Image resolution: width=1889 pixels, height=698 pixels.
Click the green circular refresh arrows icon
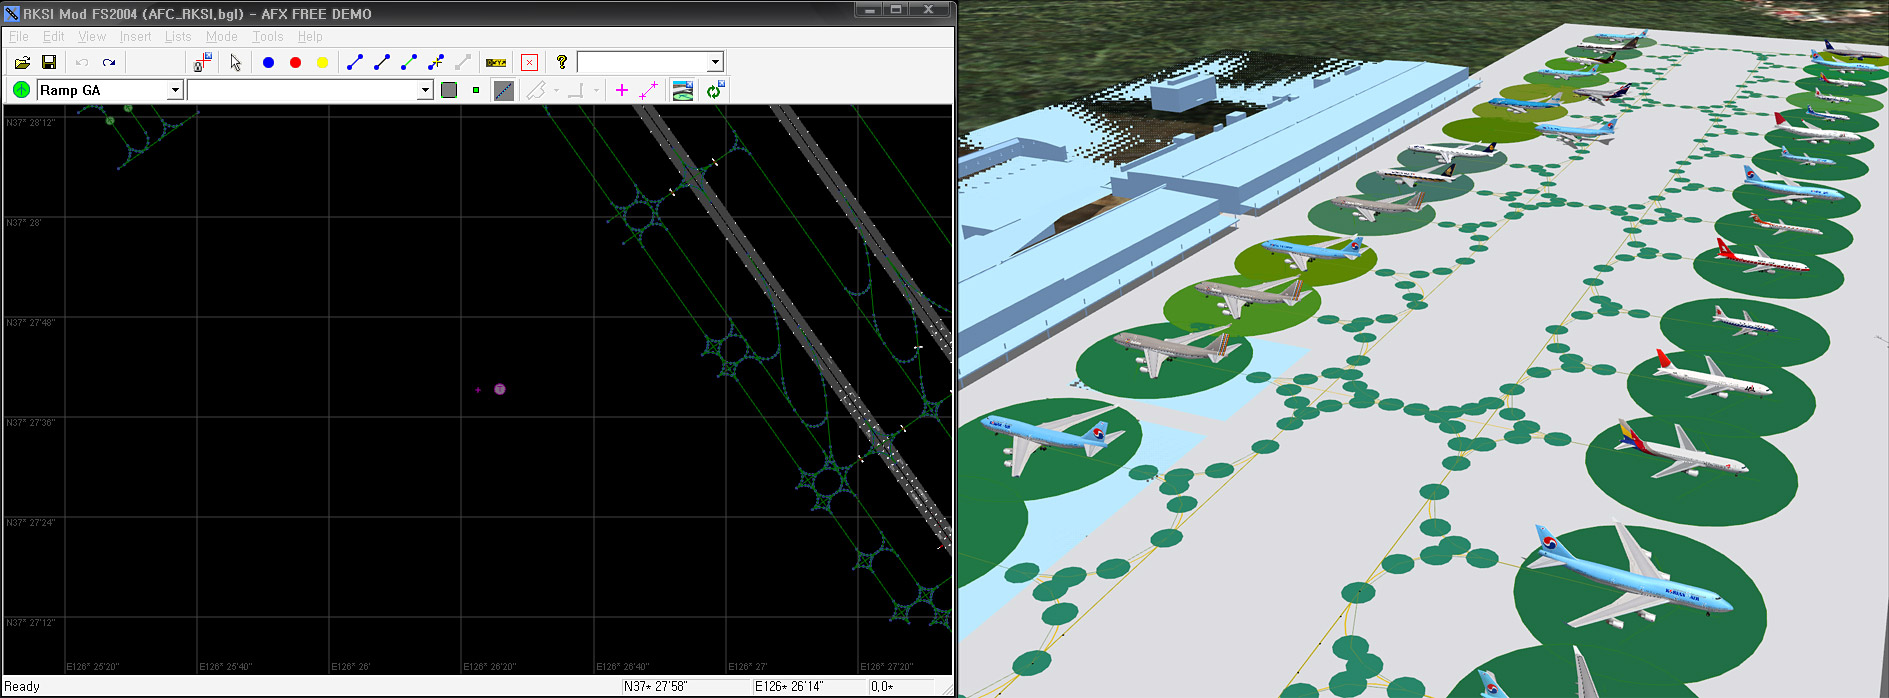tap(714, 90)
